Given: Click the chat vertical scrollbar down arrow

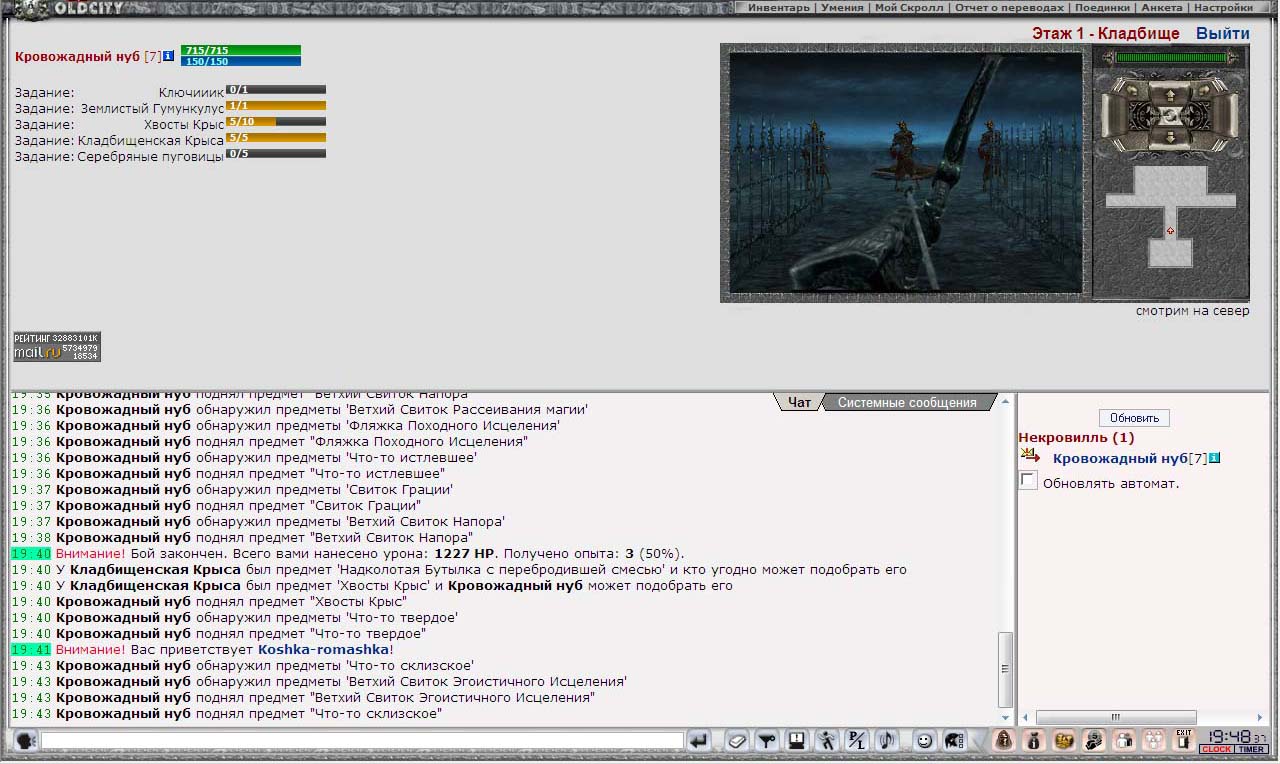Looking at the screenshot, I should click(x=1006, y=717).
